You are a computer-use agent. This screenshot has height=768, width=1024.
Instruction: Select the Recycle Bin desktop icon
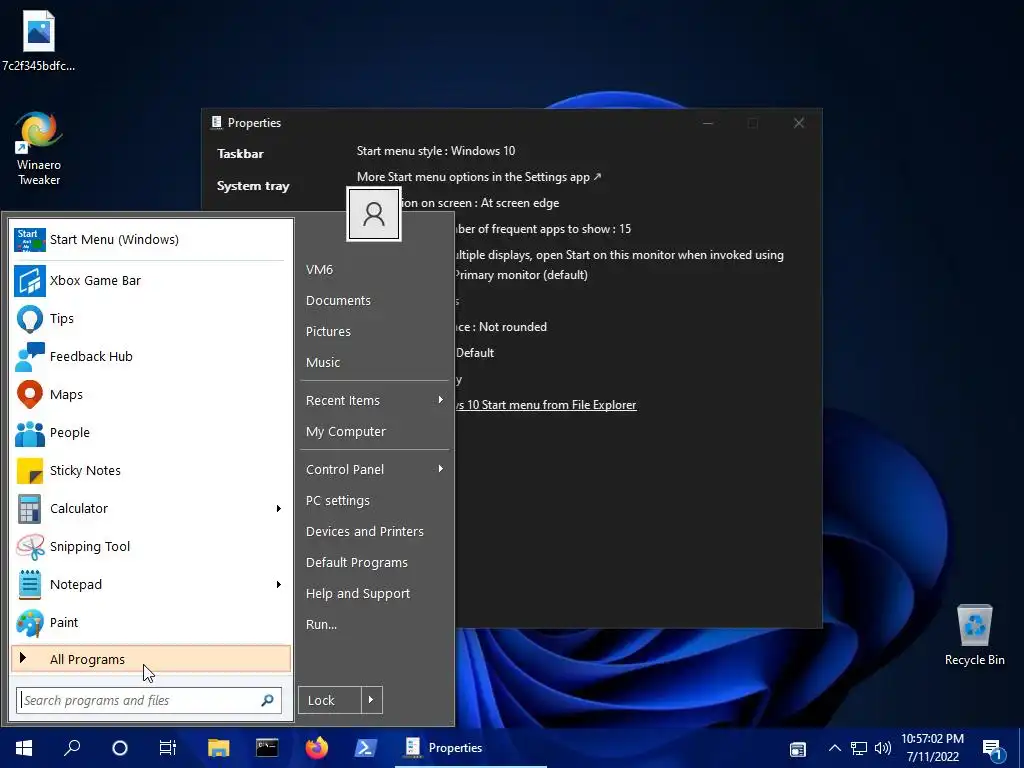[x=974, y=635]
